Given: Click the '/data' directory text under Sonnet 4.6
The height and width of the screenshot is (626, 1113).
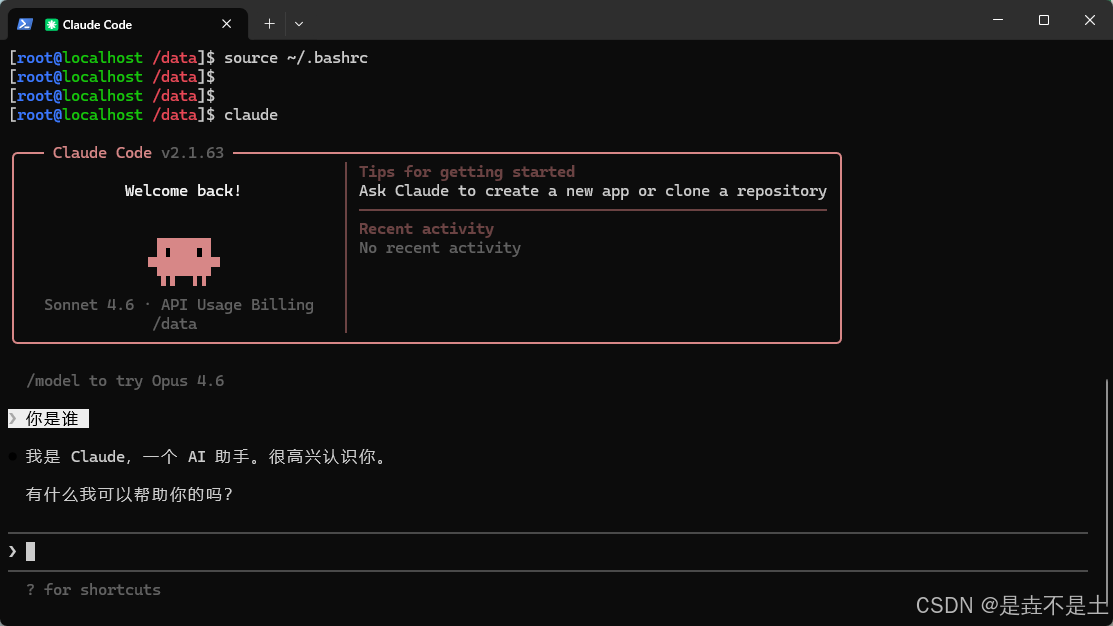Looking at the screenshot, I should coord(175,324).
